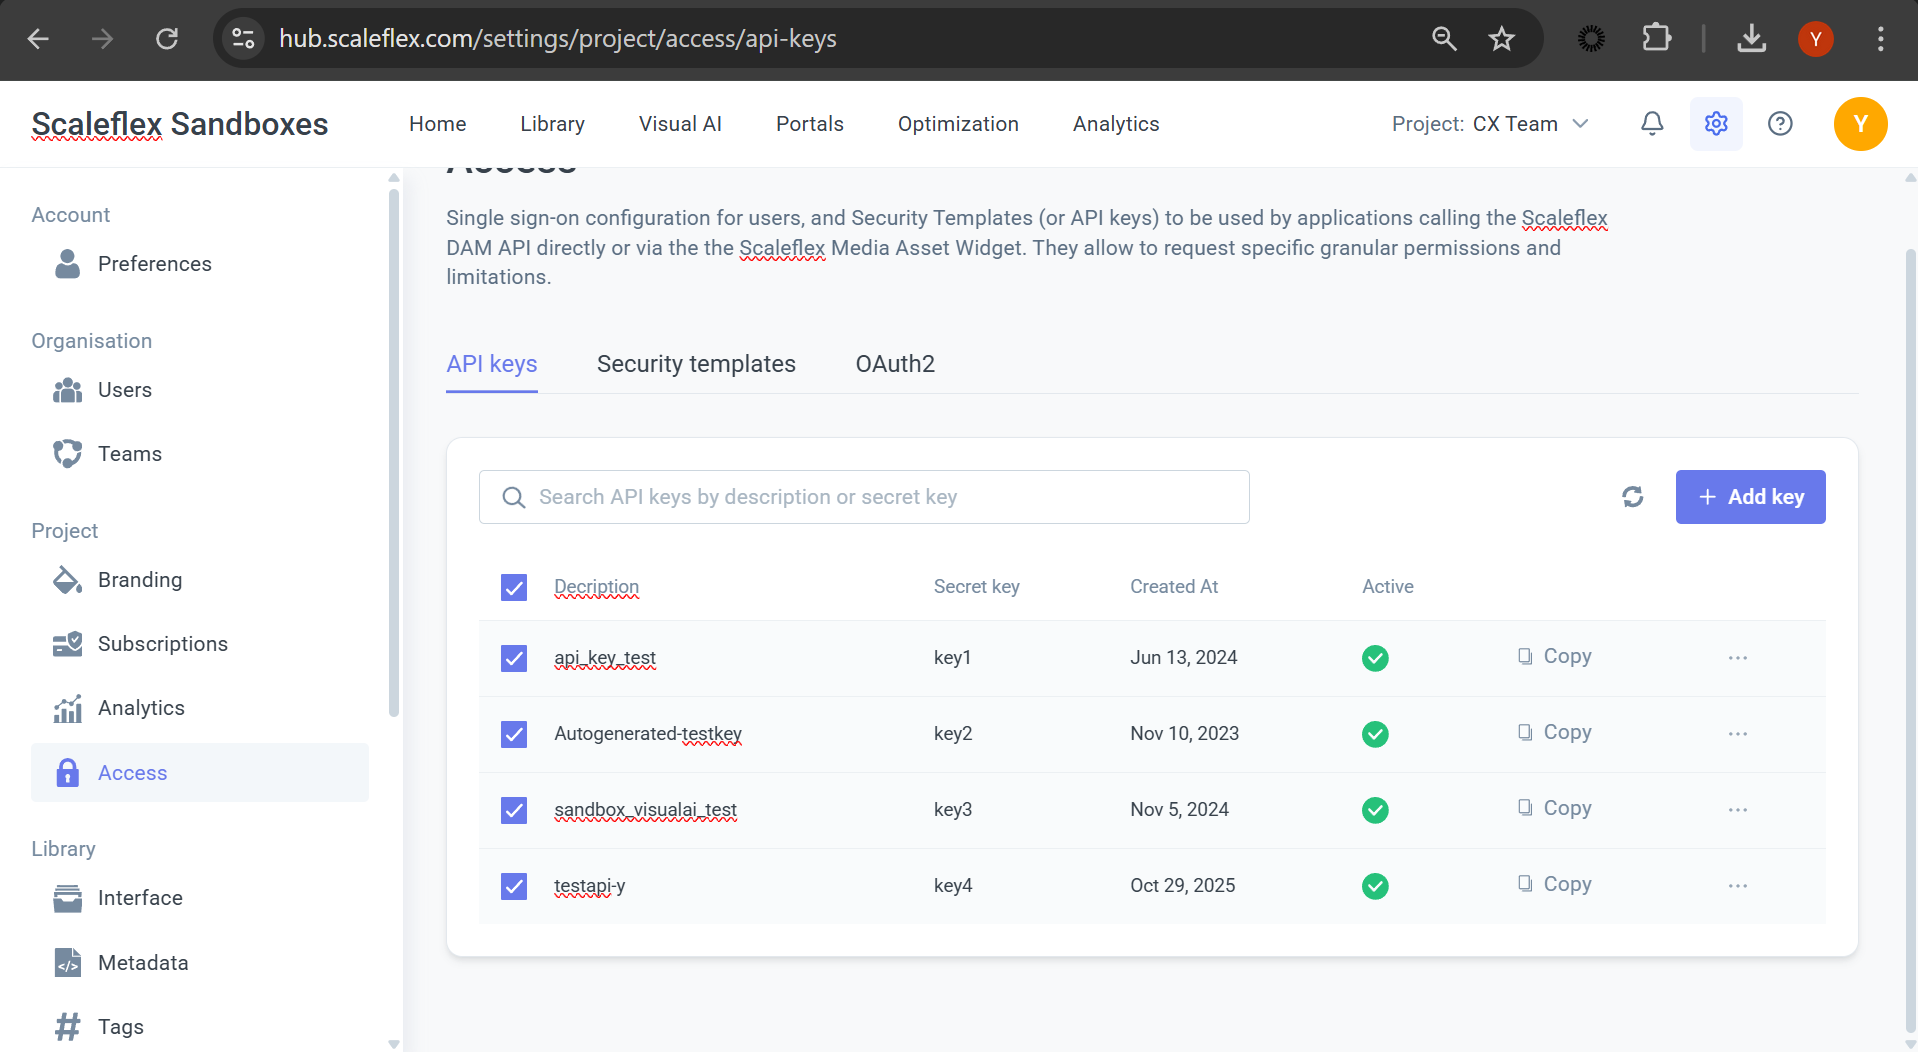This screenshot has height=1052, width=1918.
Task: Switch to the OAuth2 tab
Action: [x=895, y=364]
